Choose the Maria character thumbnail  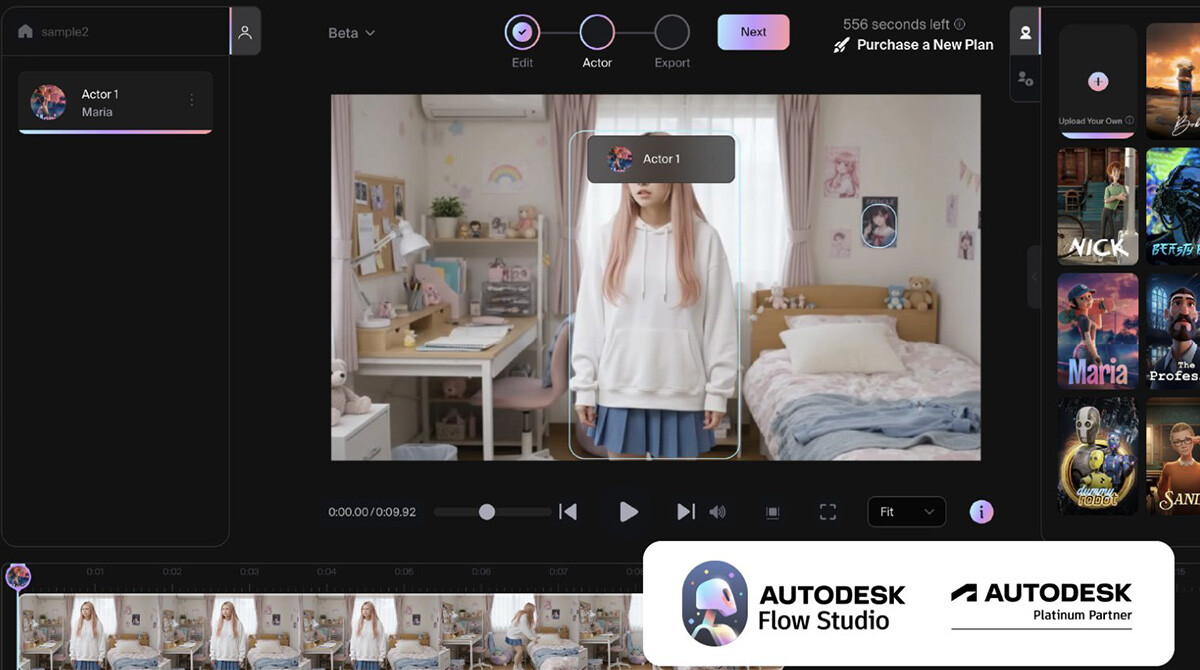coord(1098,331)
